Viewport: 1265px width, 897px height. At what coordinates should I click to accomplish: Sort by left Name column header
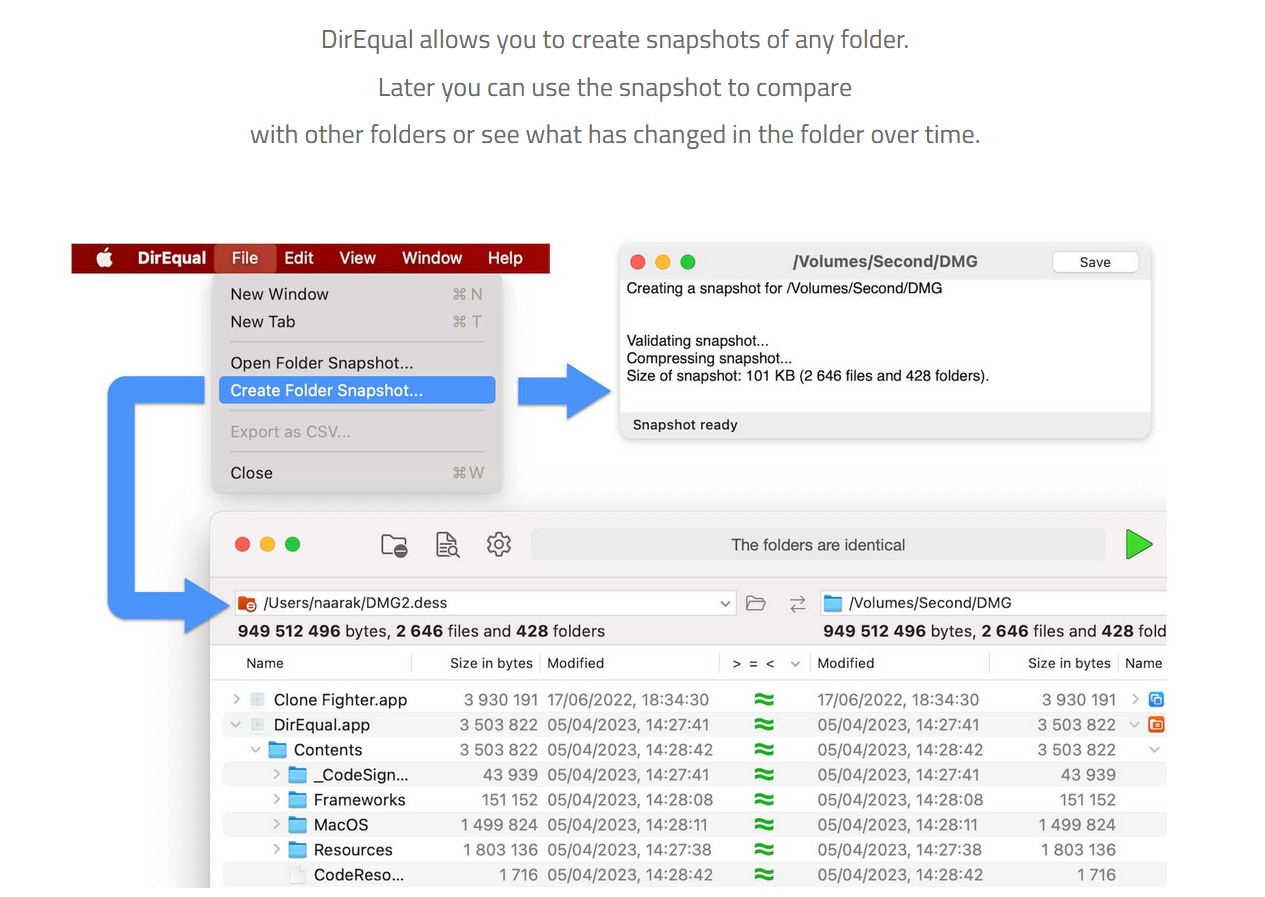(265, 663)
